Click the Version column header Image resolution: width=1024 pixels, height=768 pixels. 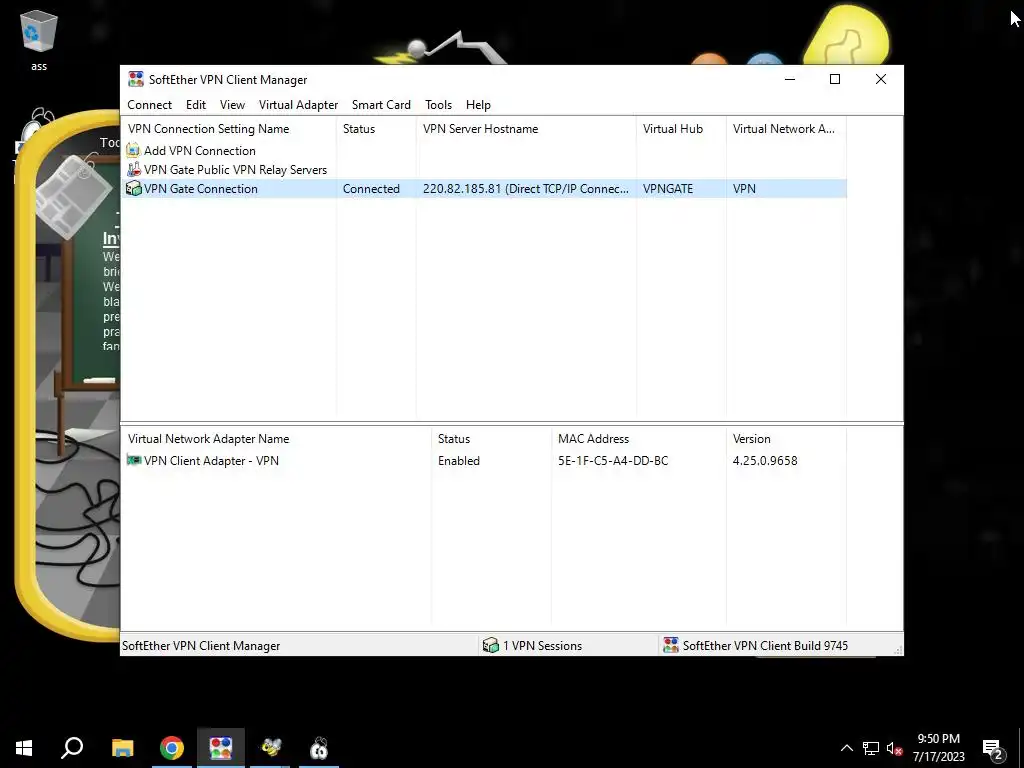tap(786, 439)
